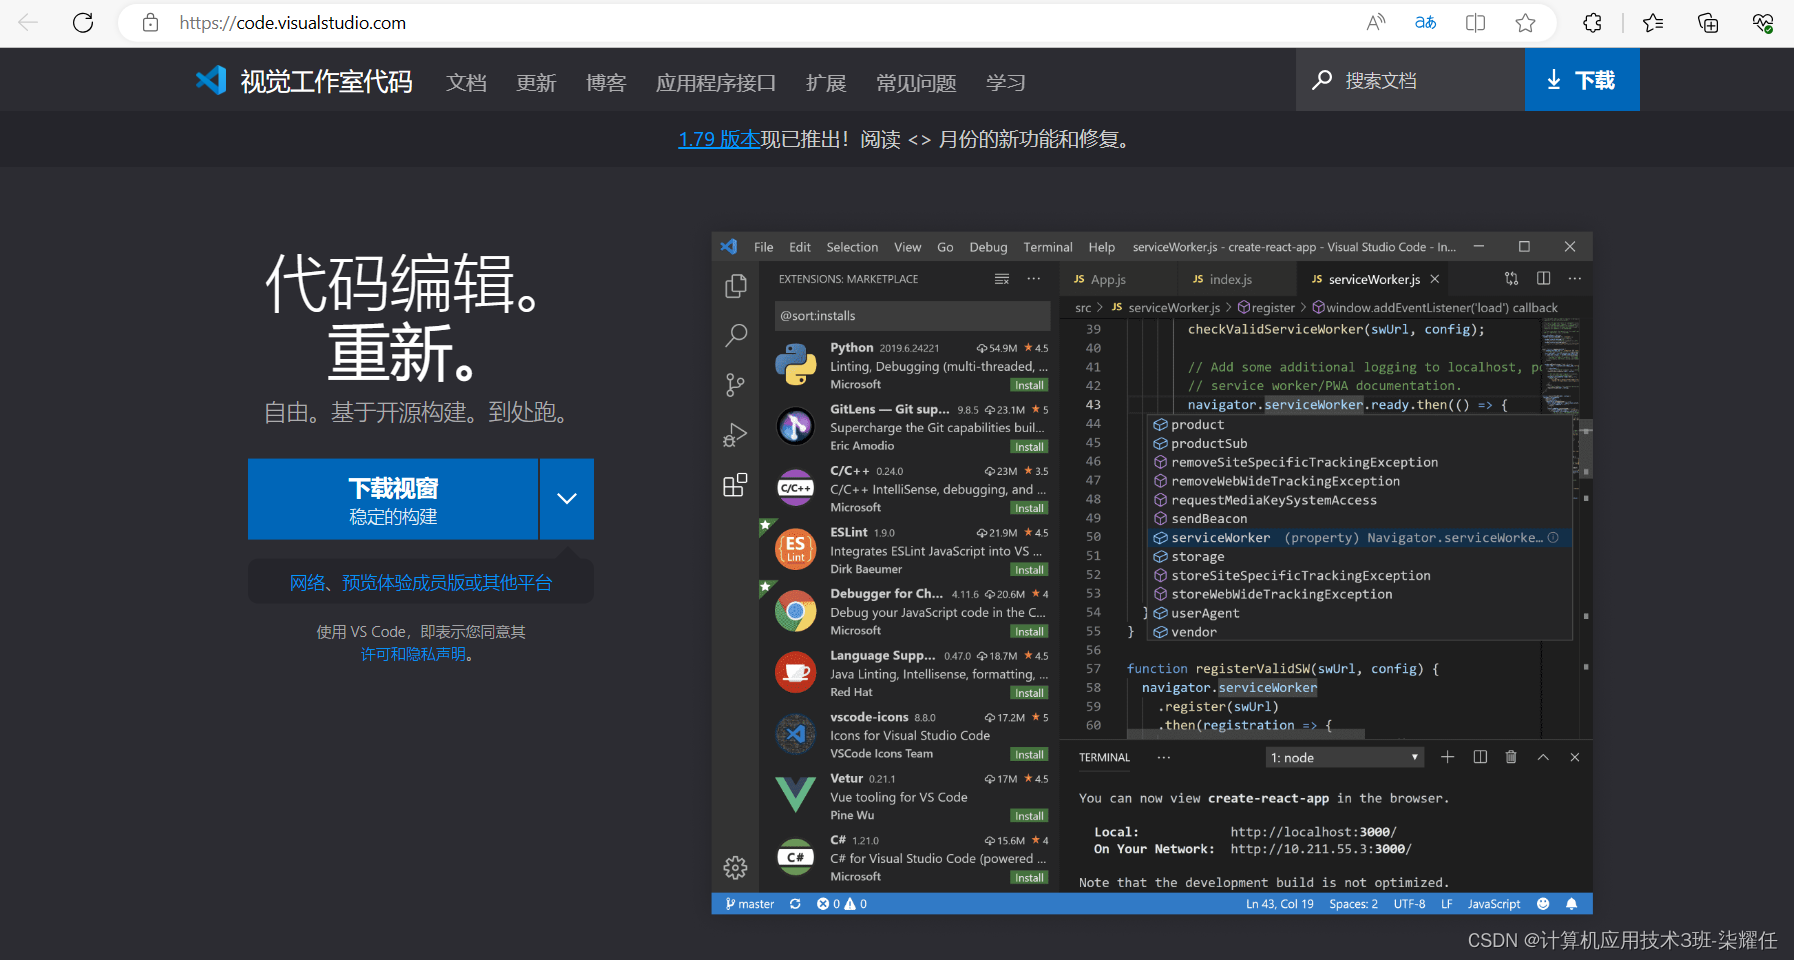
Task: Click the 搜索文档 search field
Action: pyautogui.click(x=1408, y=80)
